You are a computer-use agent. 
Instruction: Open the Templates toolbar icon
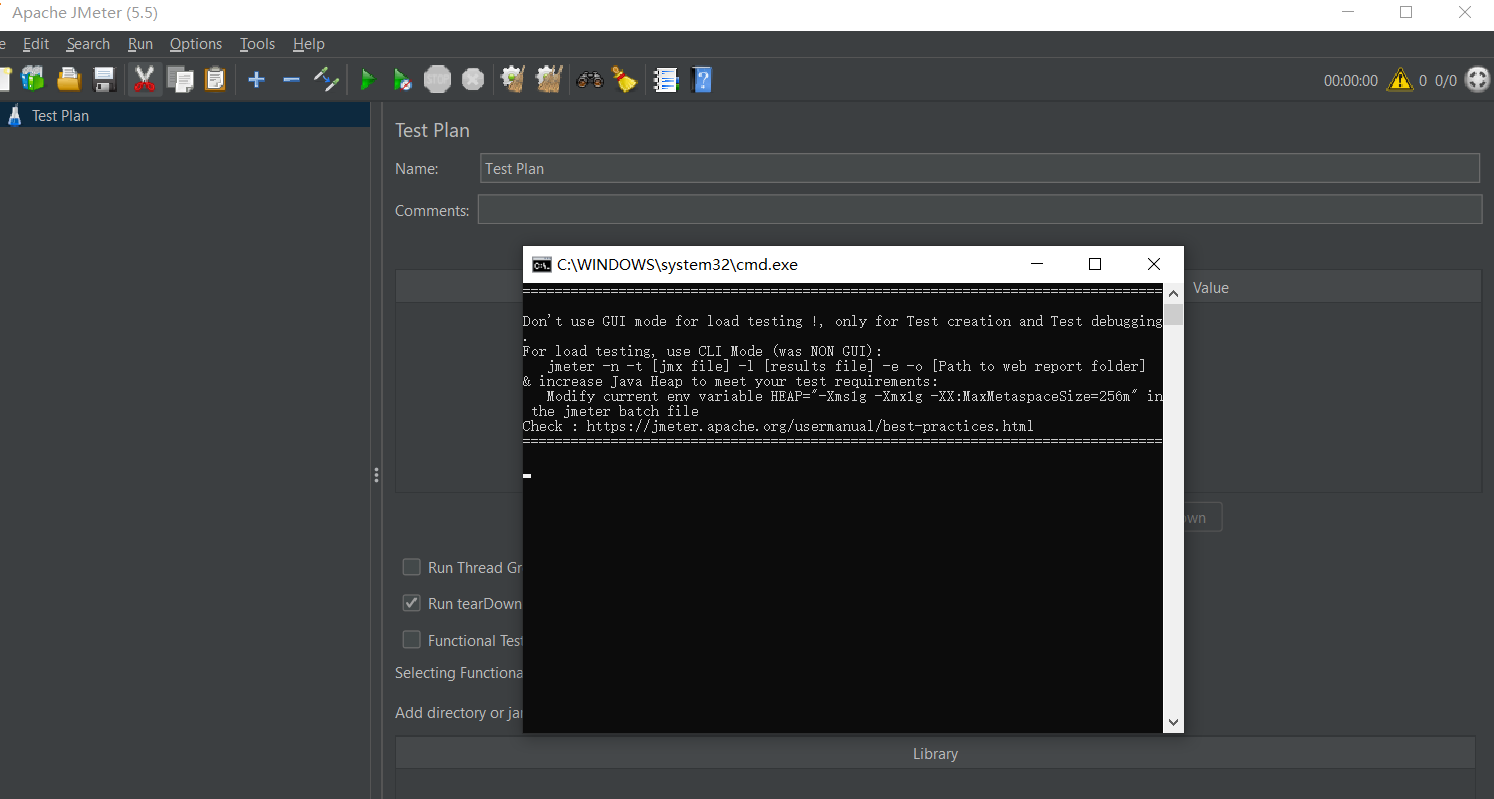(x=33, y=79)
